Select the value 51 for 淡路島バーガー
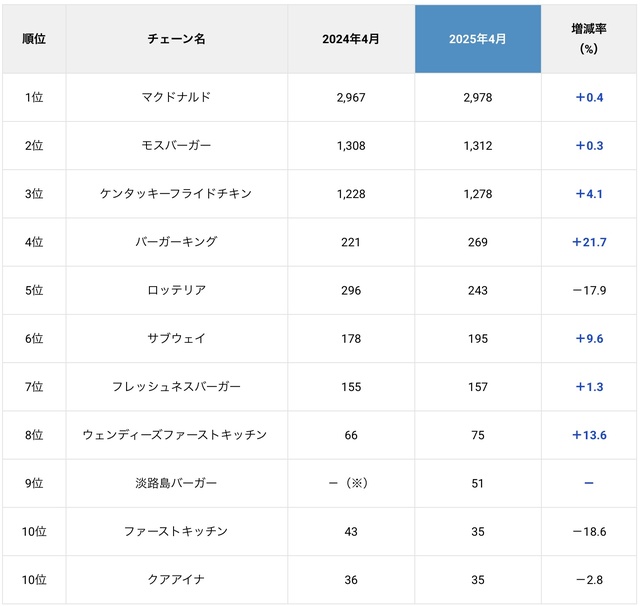 point(478,484)
